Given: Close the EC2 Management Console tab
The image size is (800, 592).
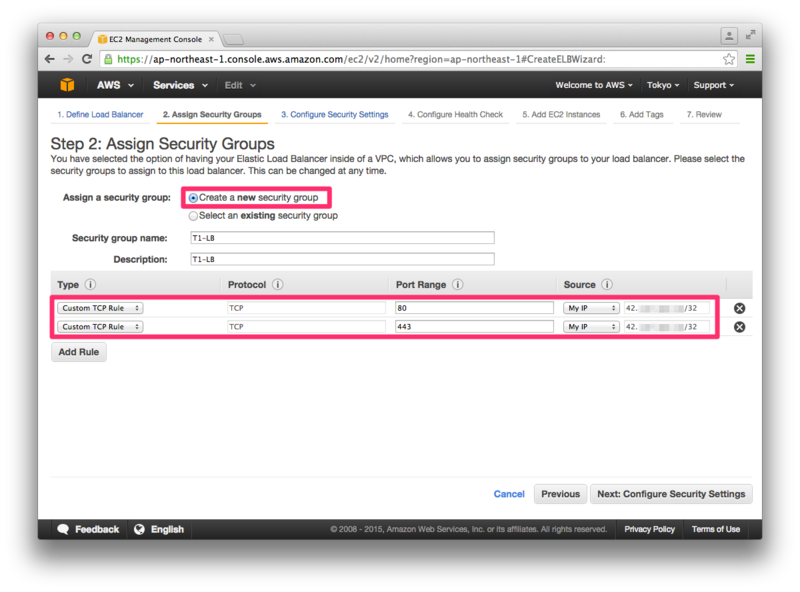Looking at the screenshot, I should tap(211, 39).
